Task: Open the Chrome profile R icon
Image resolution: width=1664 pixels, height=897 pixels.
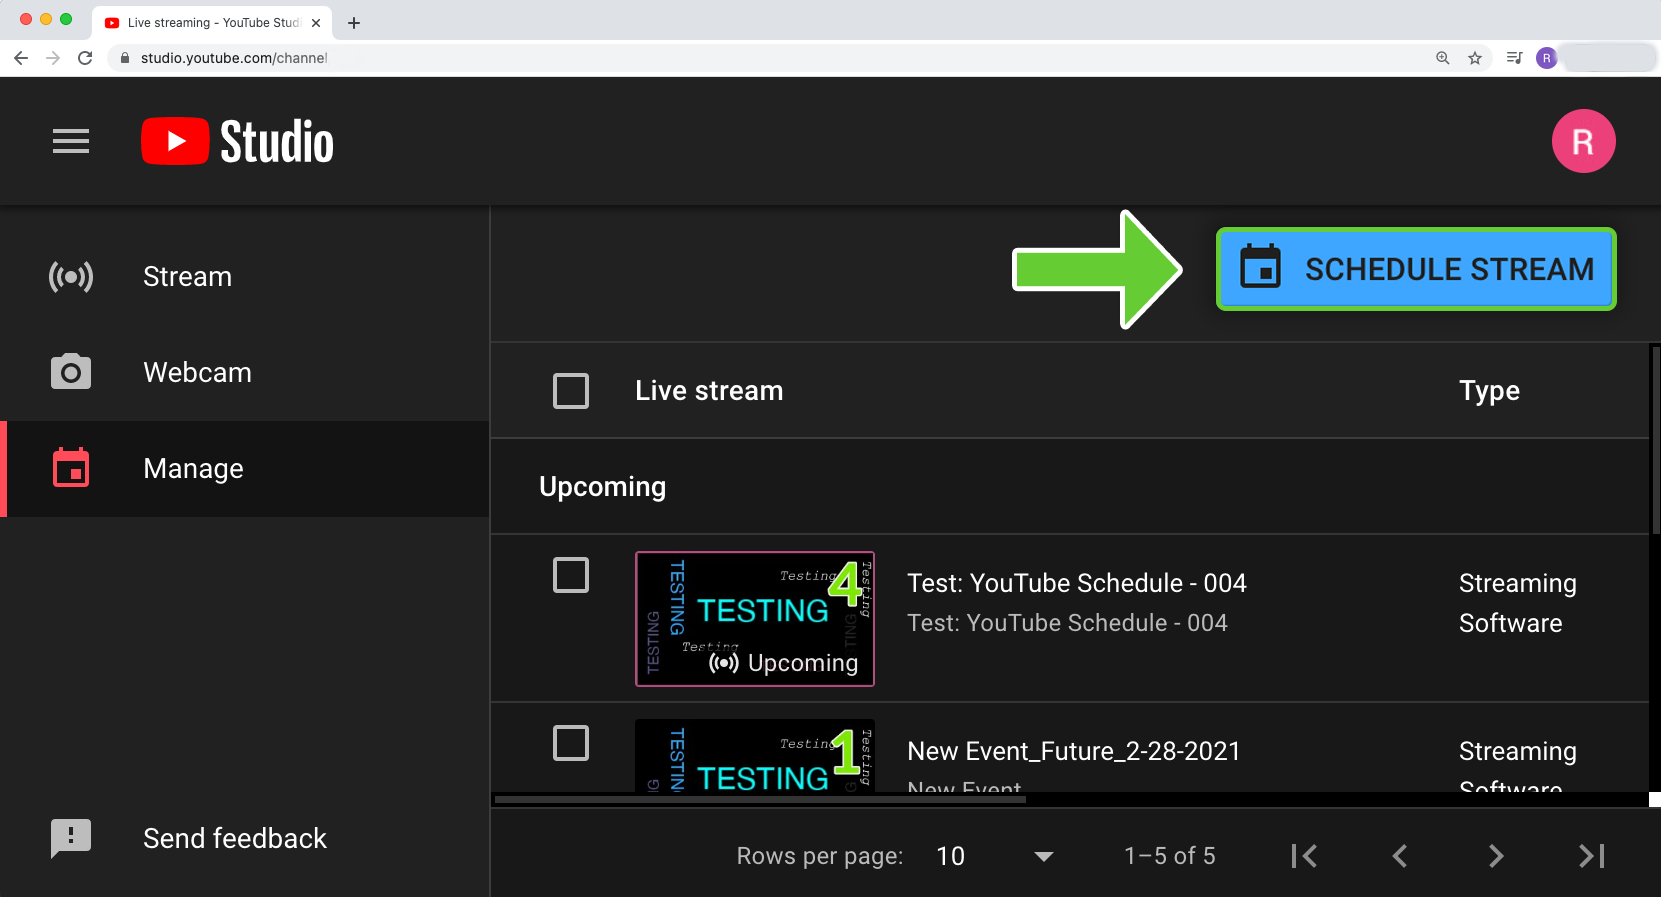Action: pyautogui.click(x=1546, y=58)
